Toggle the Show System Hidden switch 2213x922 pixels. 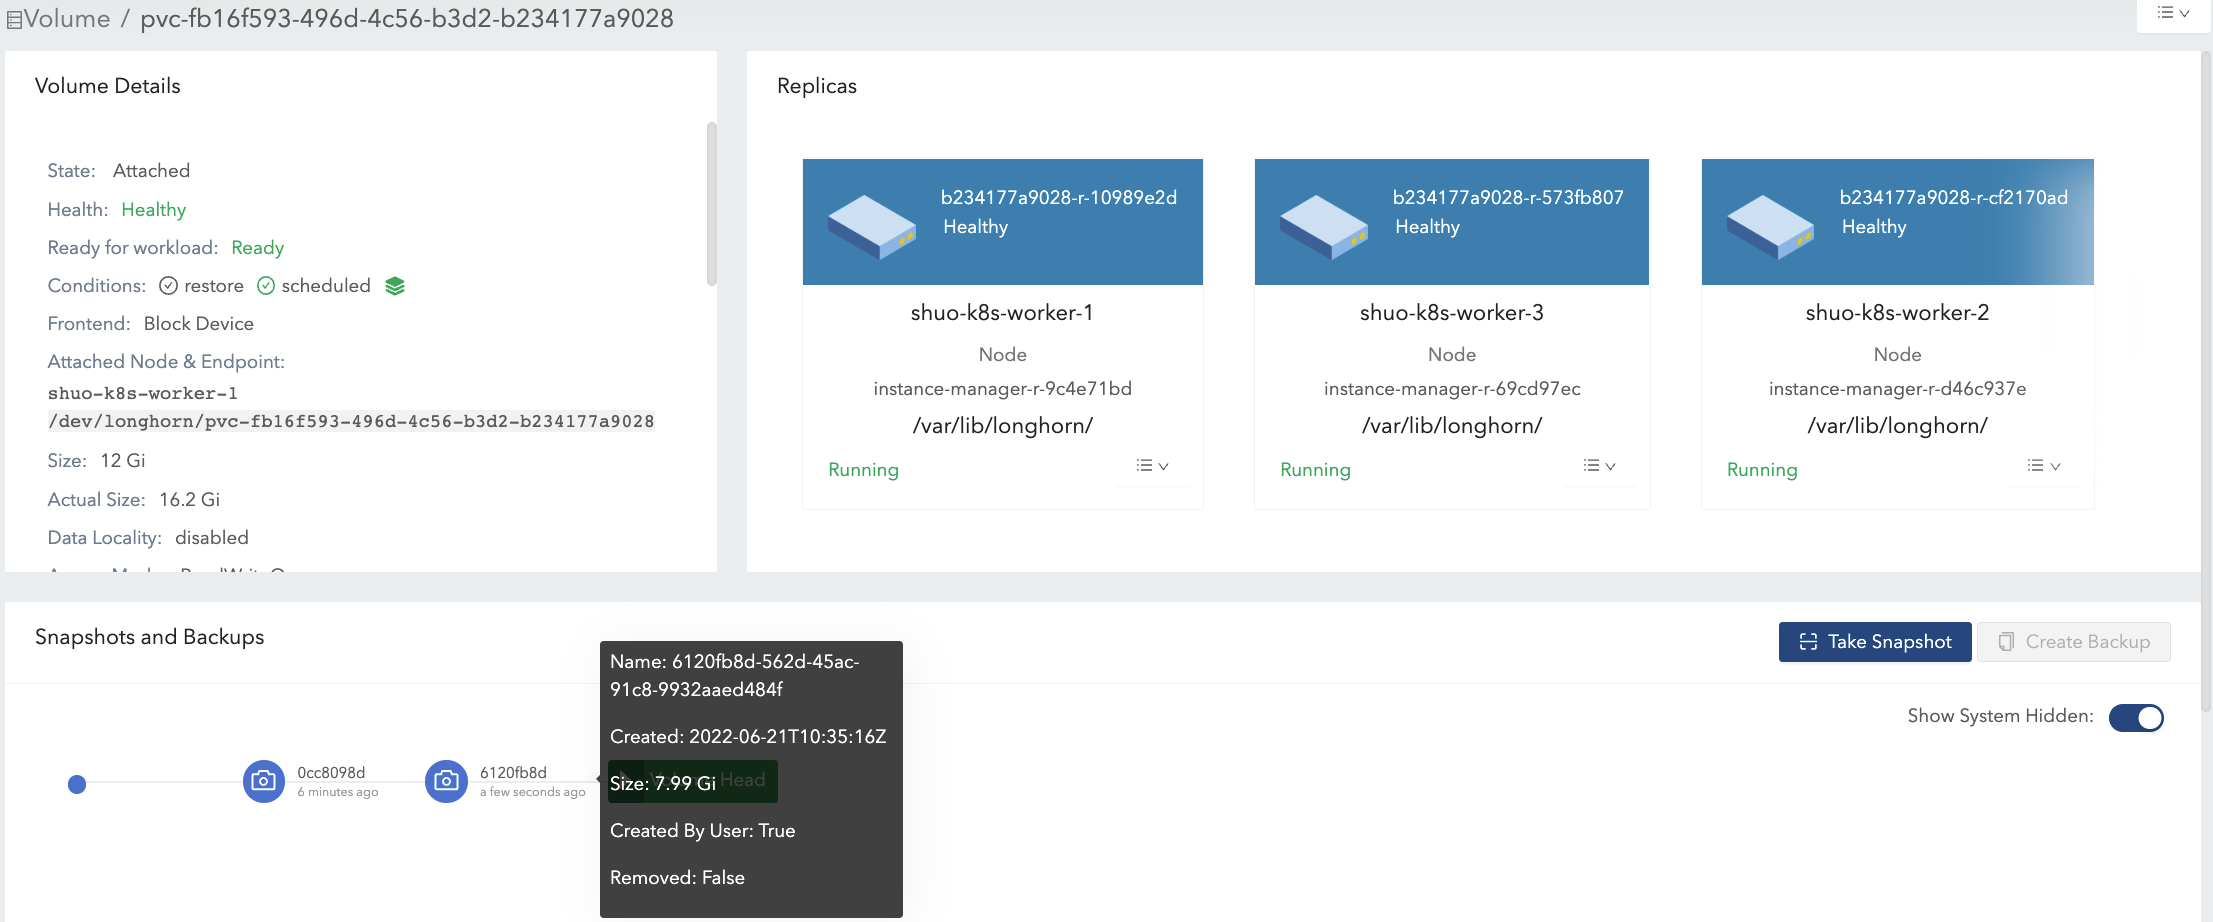click(x=2135, y=717)
